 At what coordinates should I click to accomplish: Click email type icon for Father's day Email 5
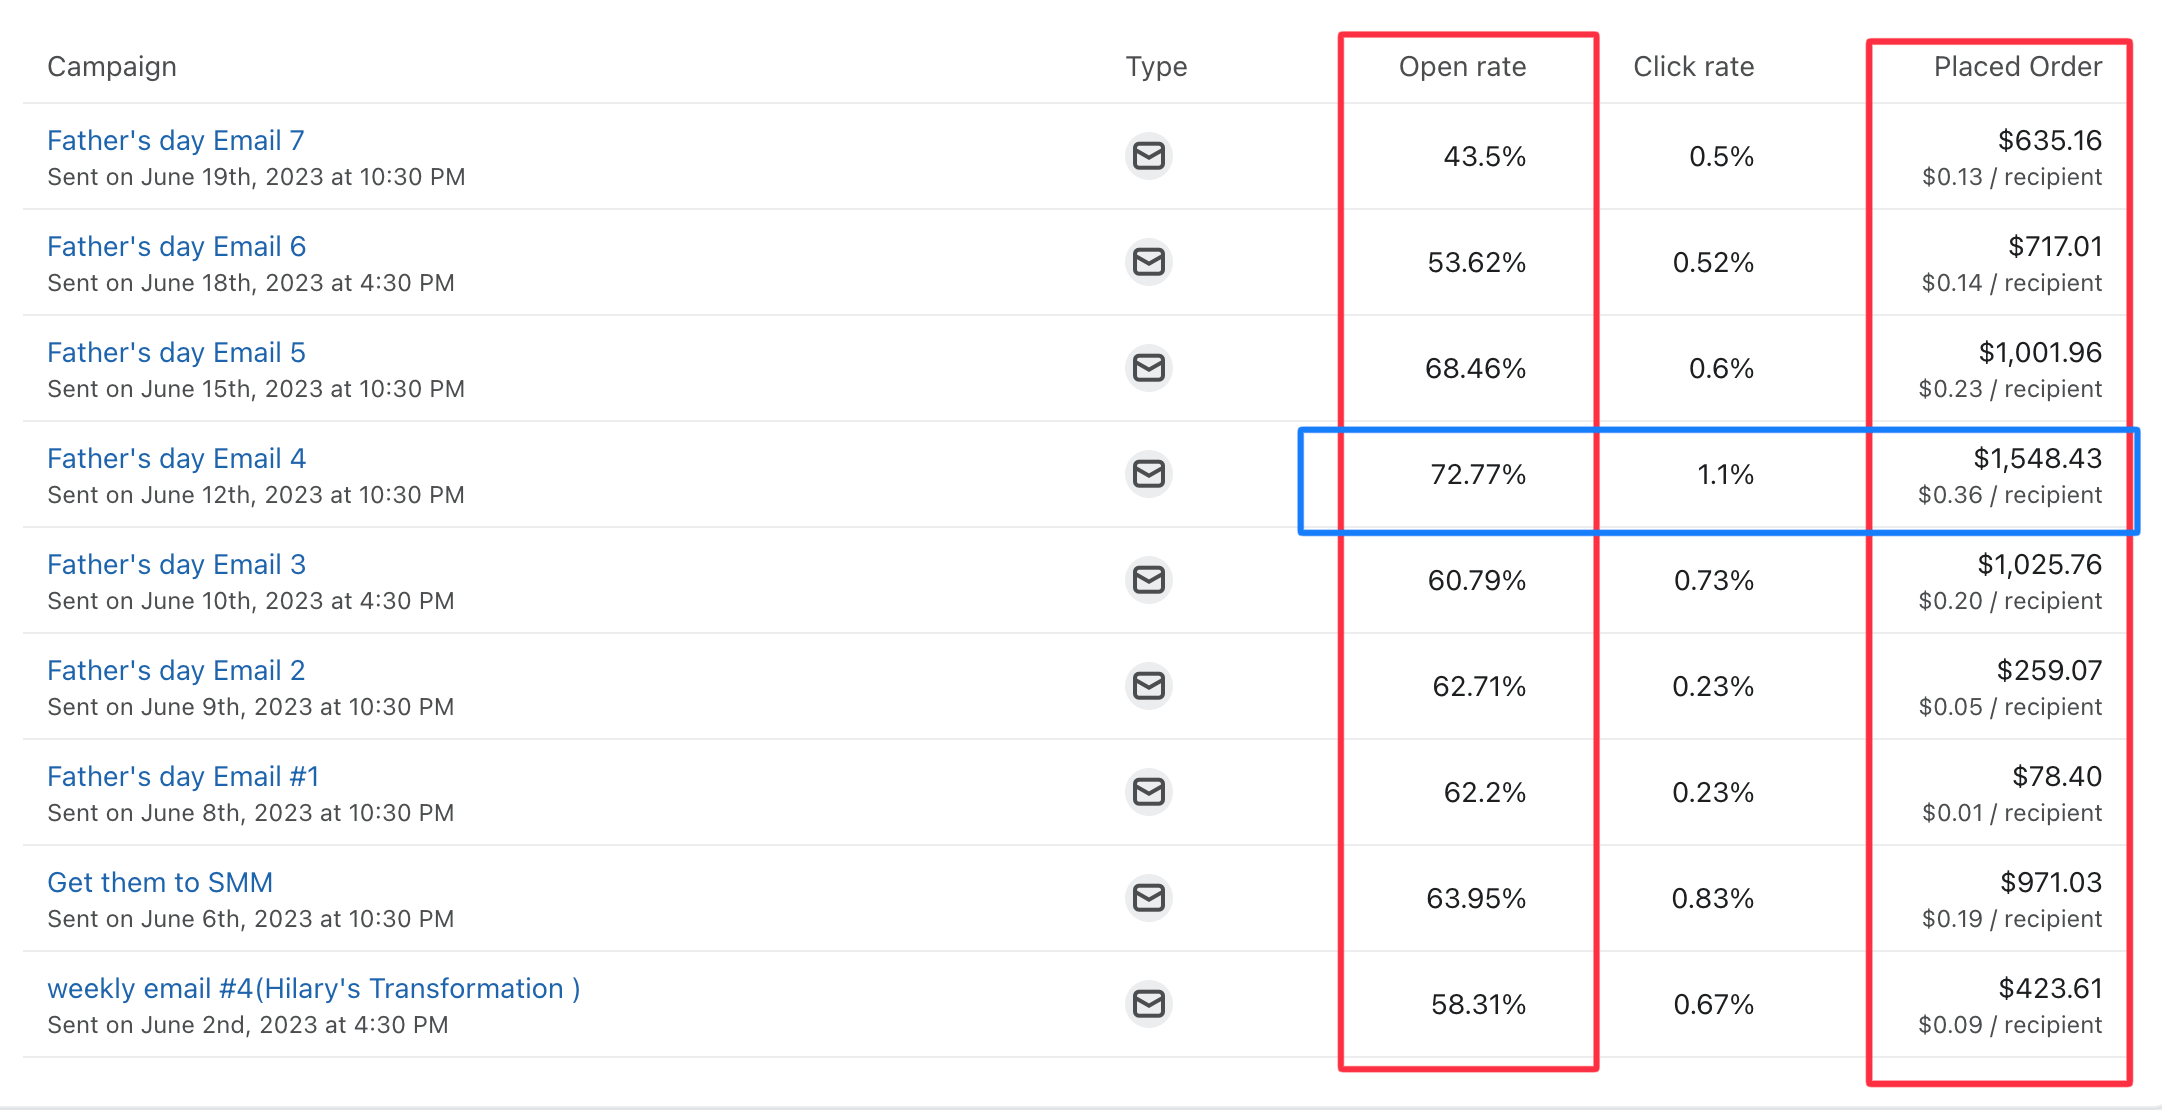pyautogui.click(x=1149, y=368)
